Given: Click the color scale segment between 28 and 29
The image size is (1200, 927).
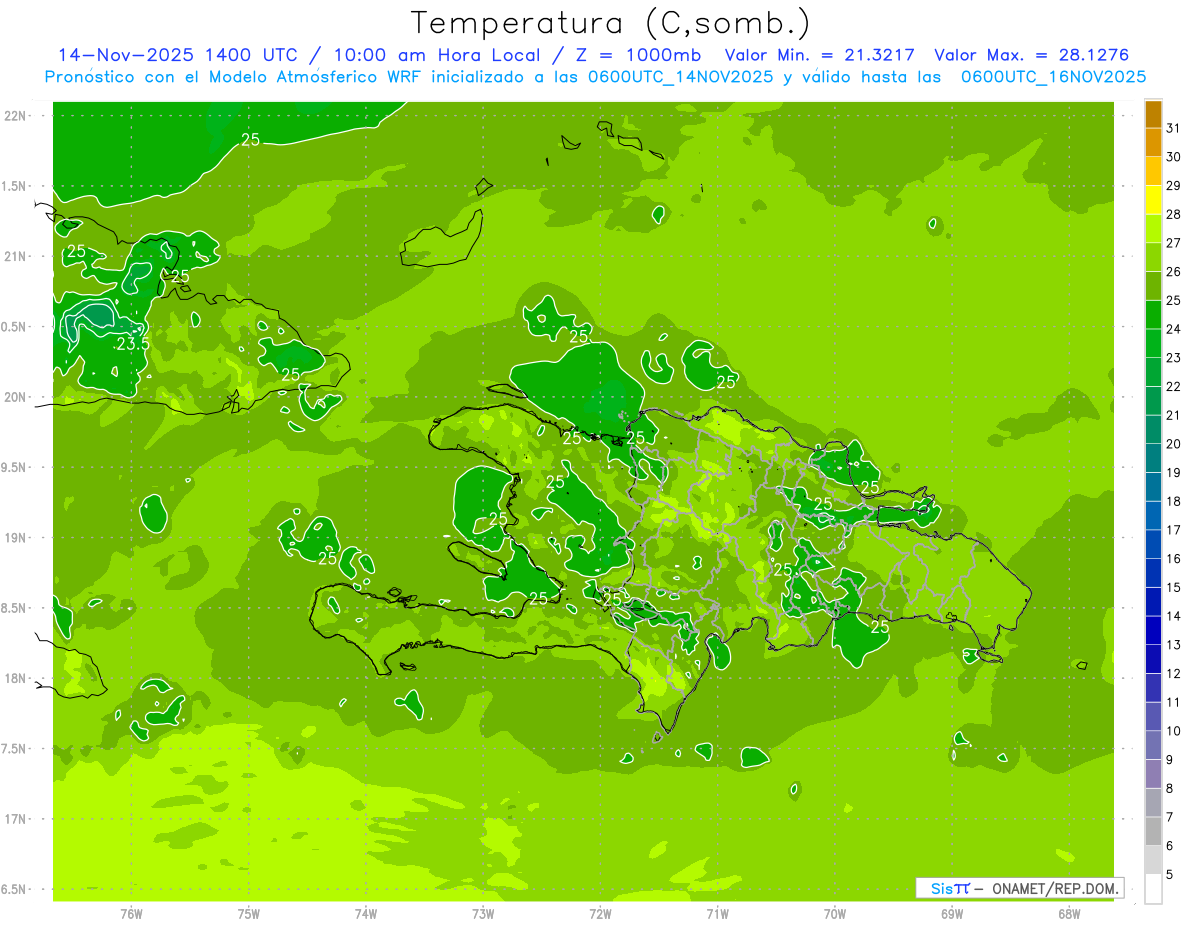Looking at the screenshot, I should (x=1153, y=200).
